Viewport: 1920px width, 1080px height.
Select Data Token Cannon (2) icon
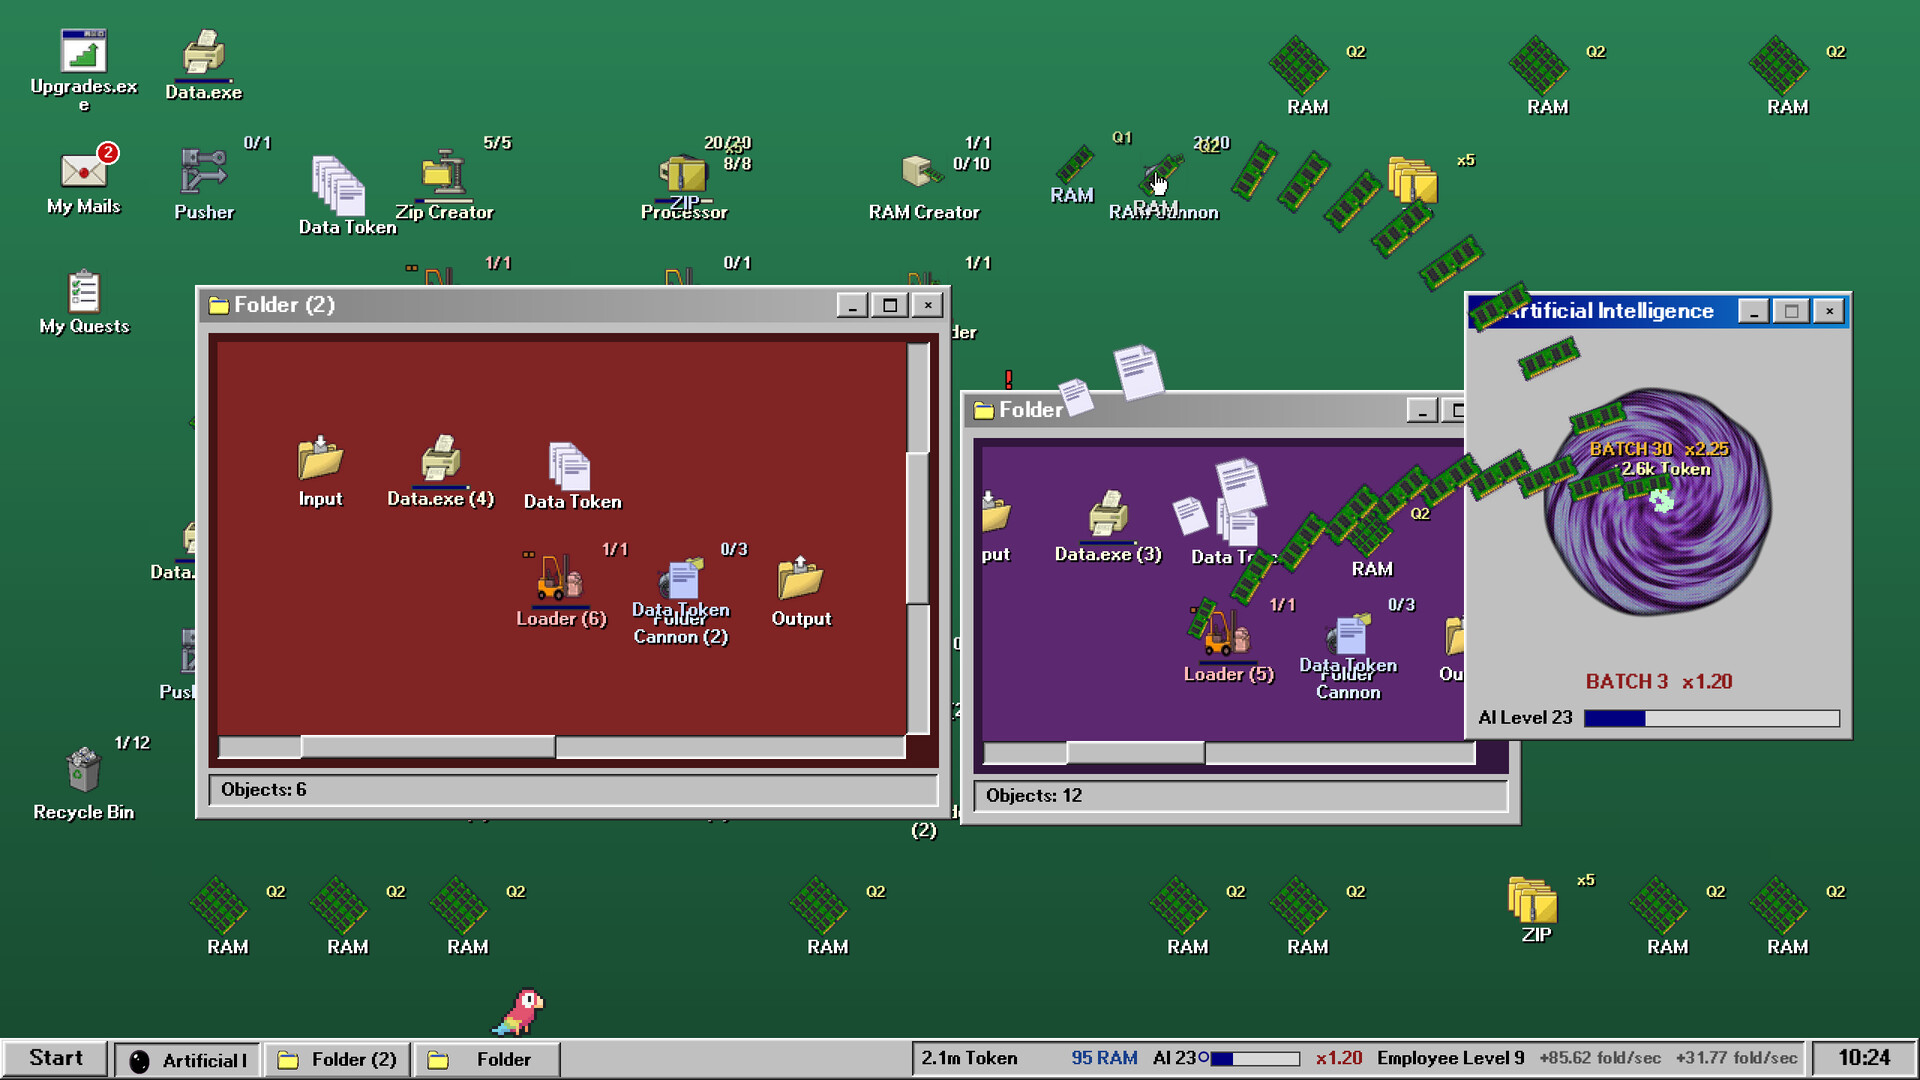coord(682,580)
